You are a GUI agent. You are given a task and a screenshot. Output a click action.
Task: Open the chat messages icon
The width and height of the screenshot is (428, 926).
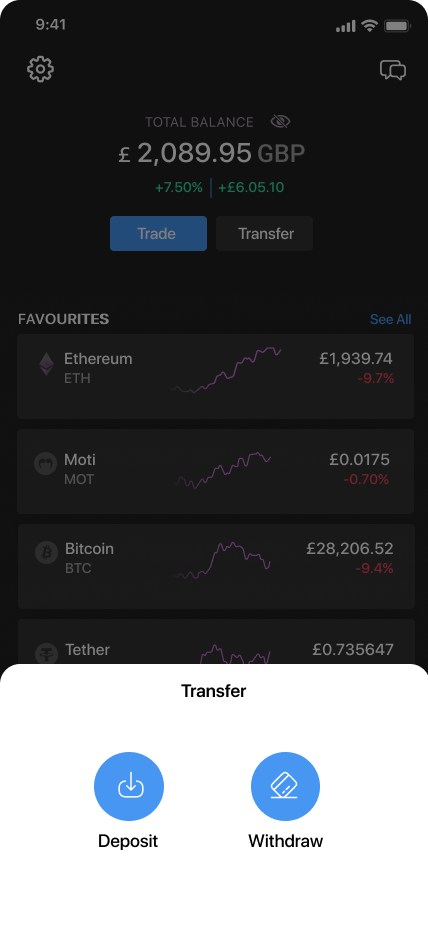click(393, 70)
